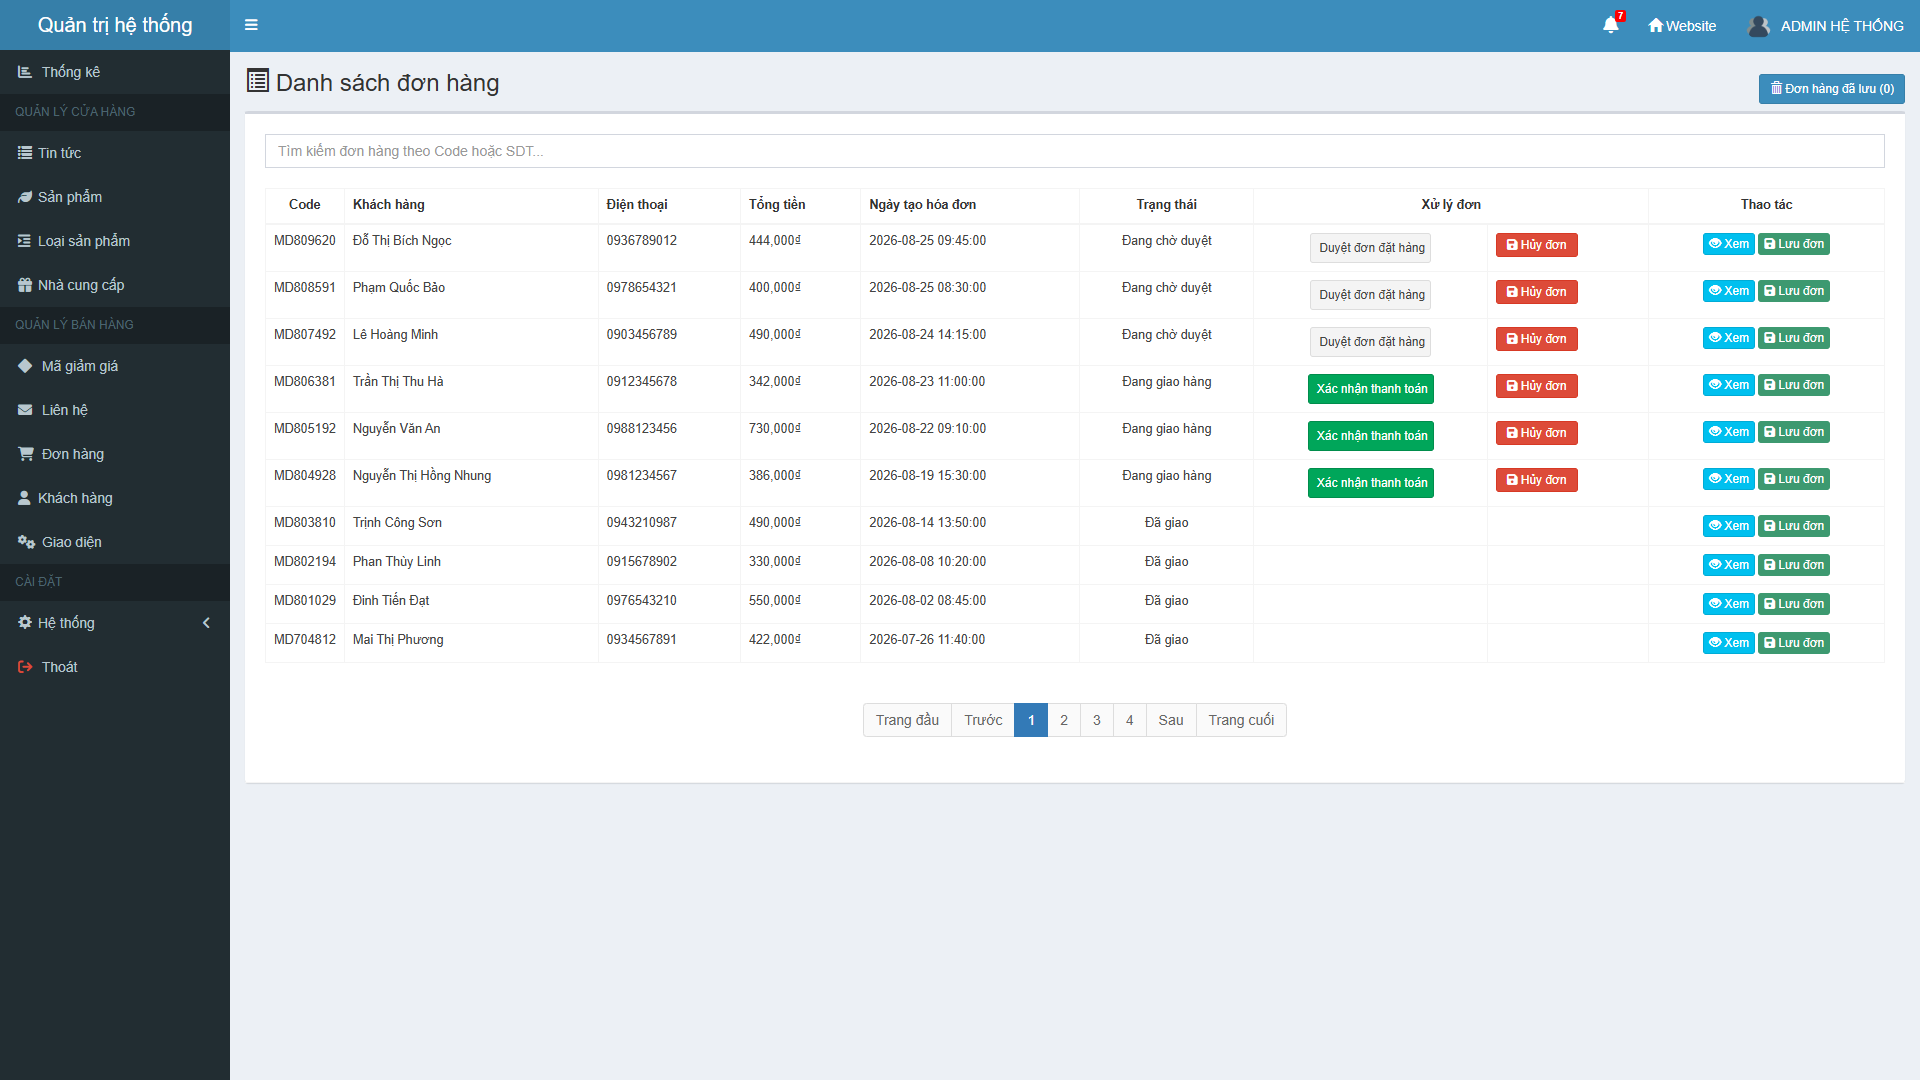Open Liên hệ sidebar item
Viewport: 1920px width, 1080px height.
tap(115, 410)
